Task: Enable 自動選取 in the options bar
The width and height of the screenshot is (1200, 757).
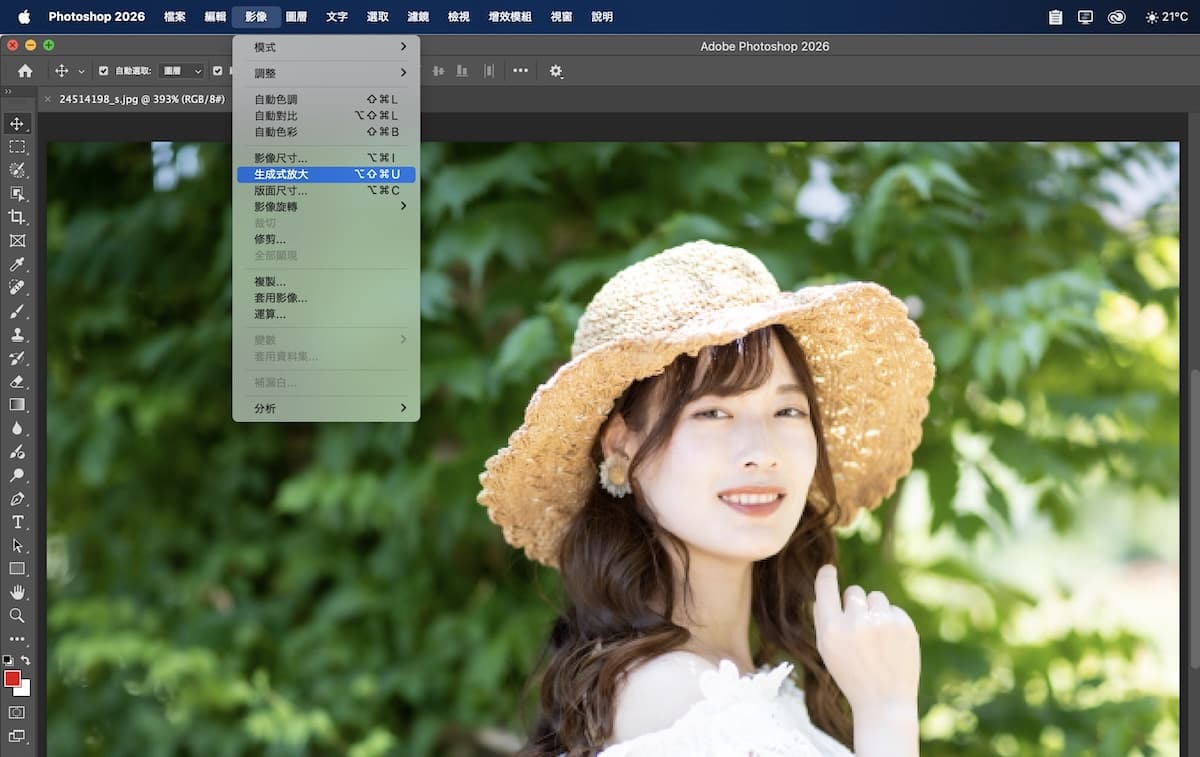Action: pos(103,71)
